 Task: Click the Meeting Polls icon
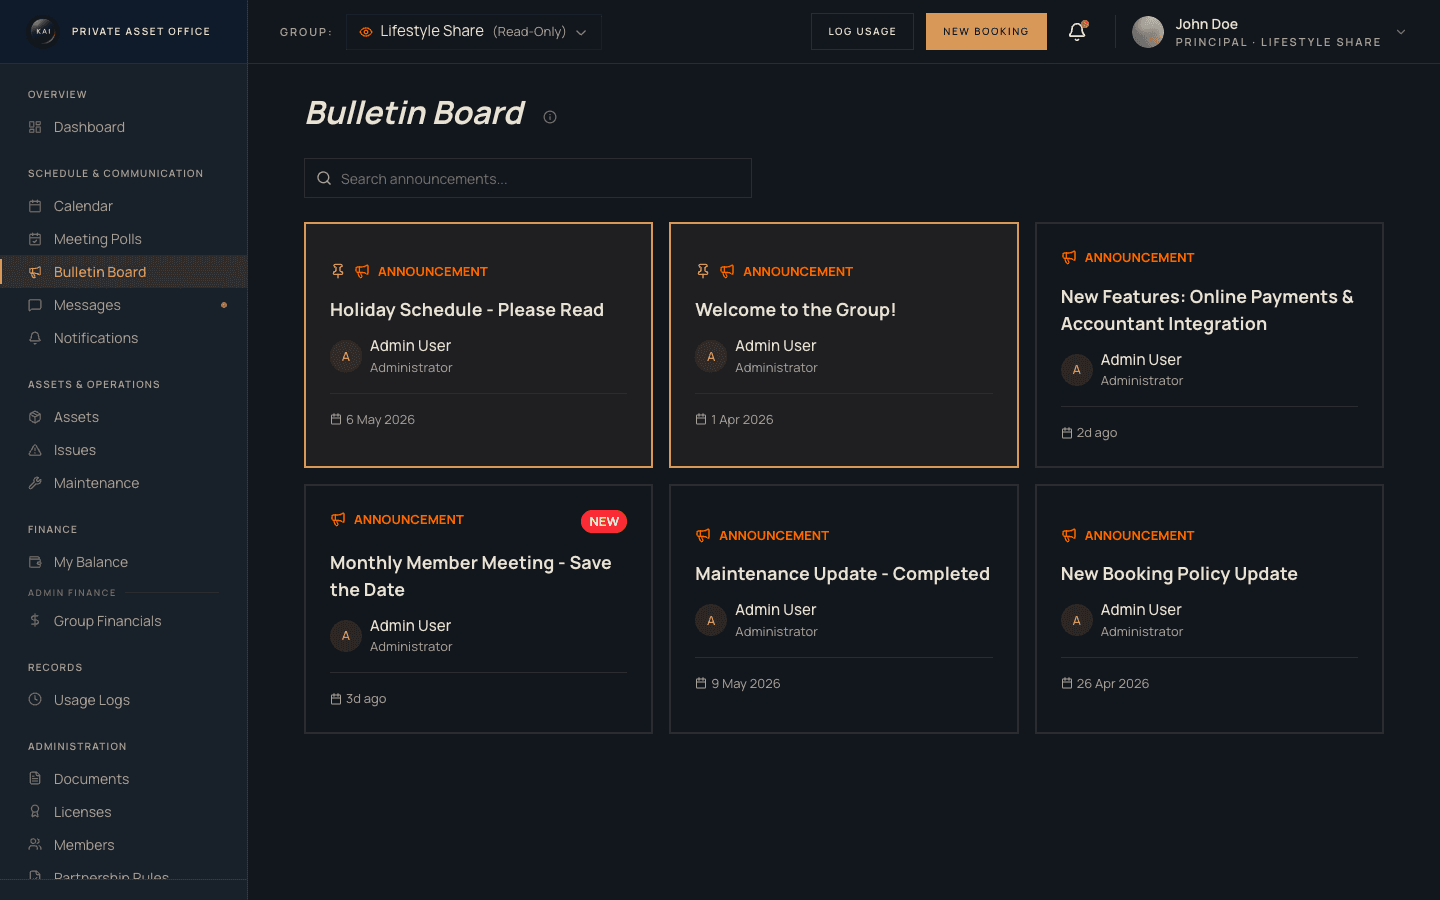35,239
